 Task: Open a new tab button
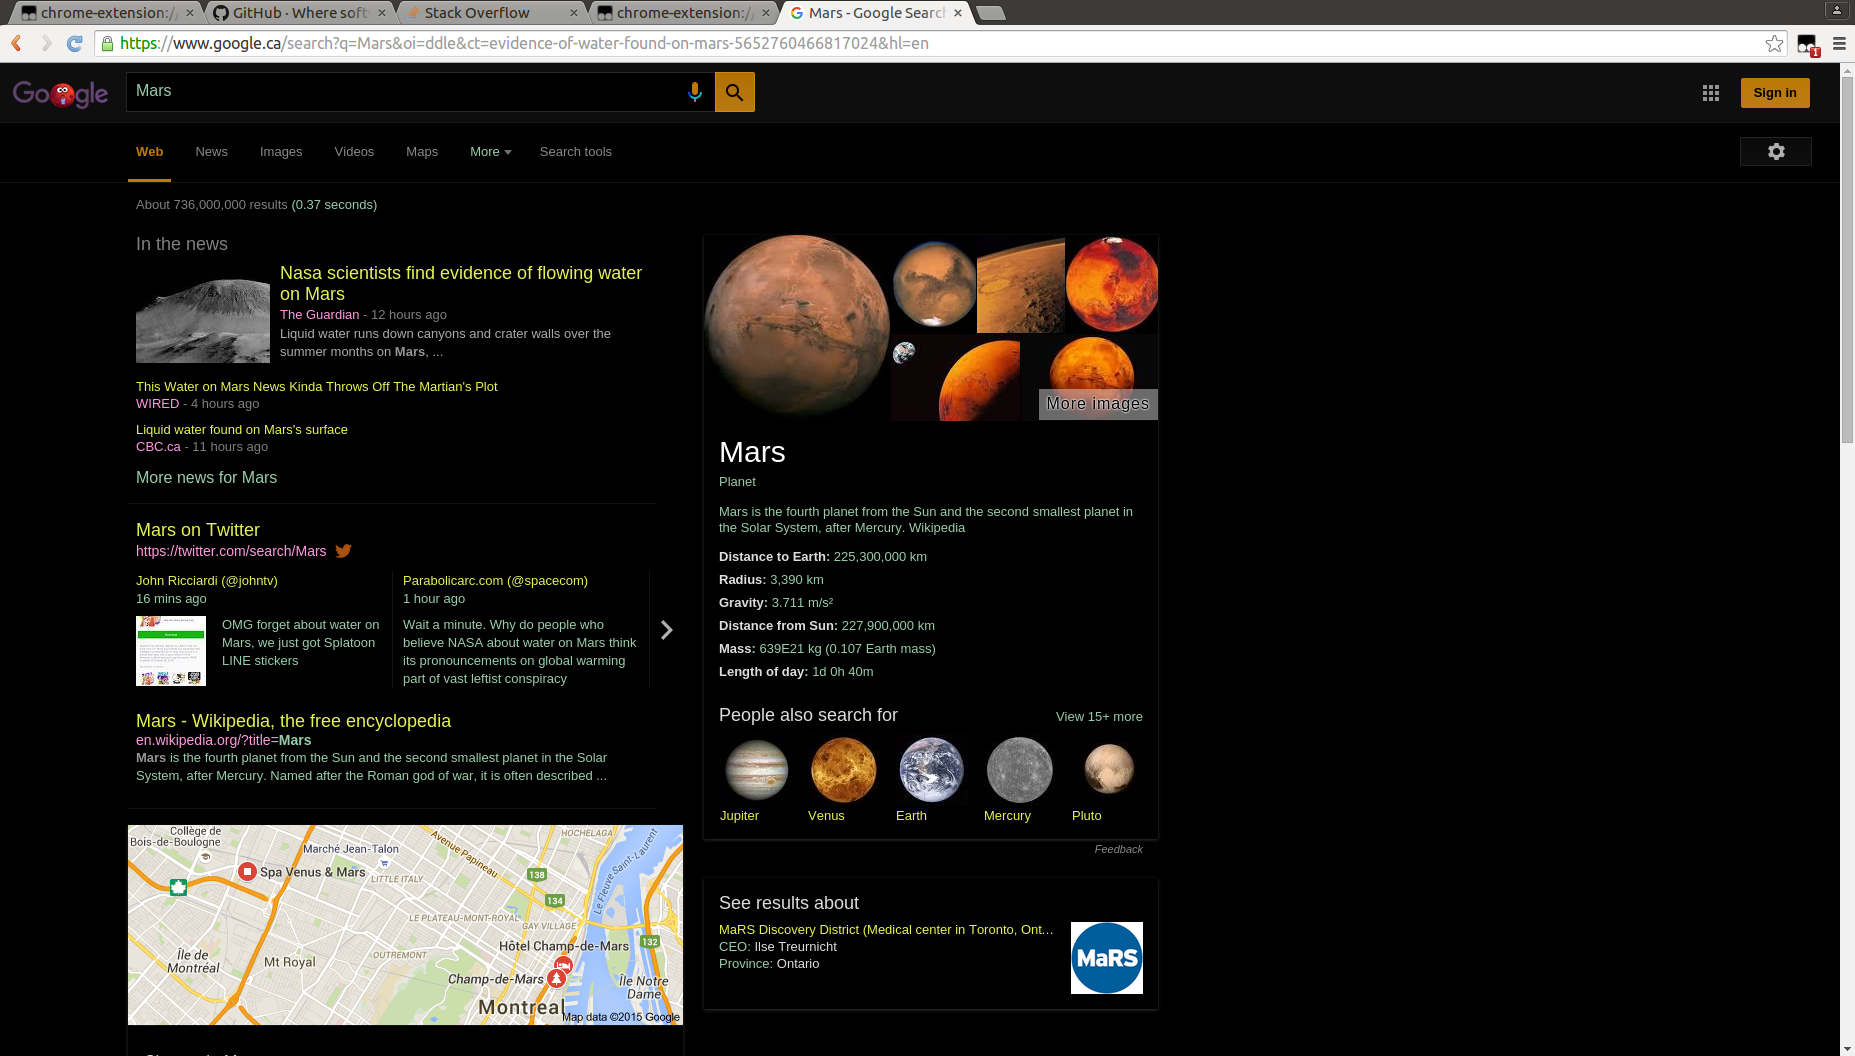click(x=990, y=13)
